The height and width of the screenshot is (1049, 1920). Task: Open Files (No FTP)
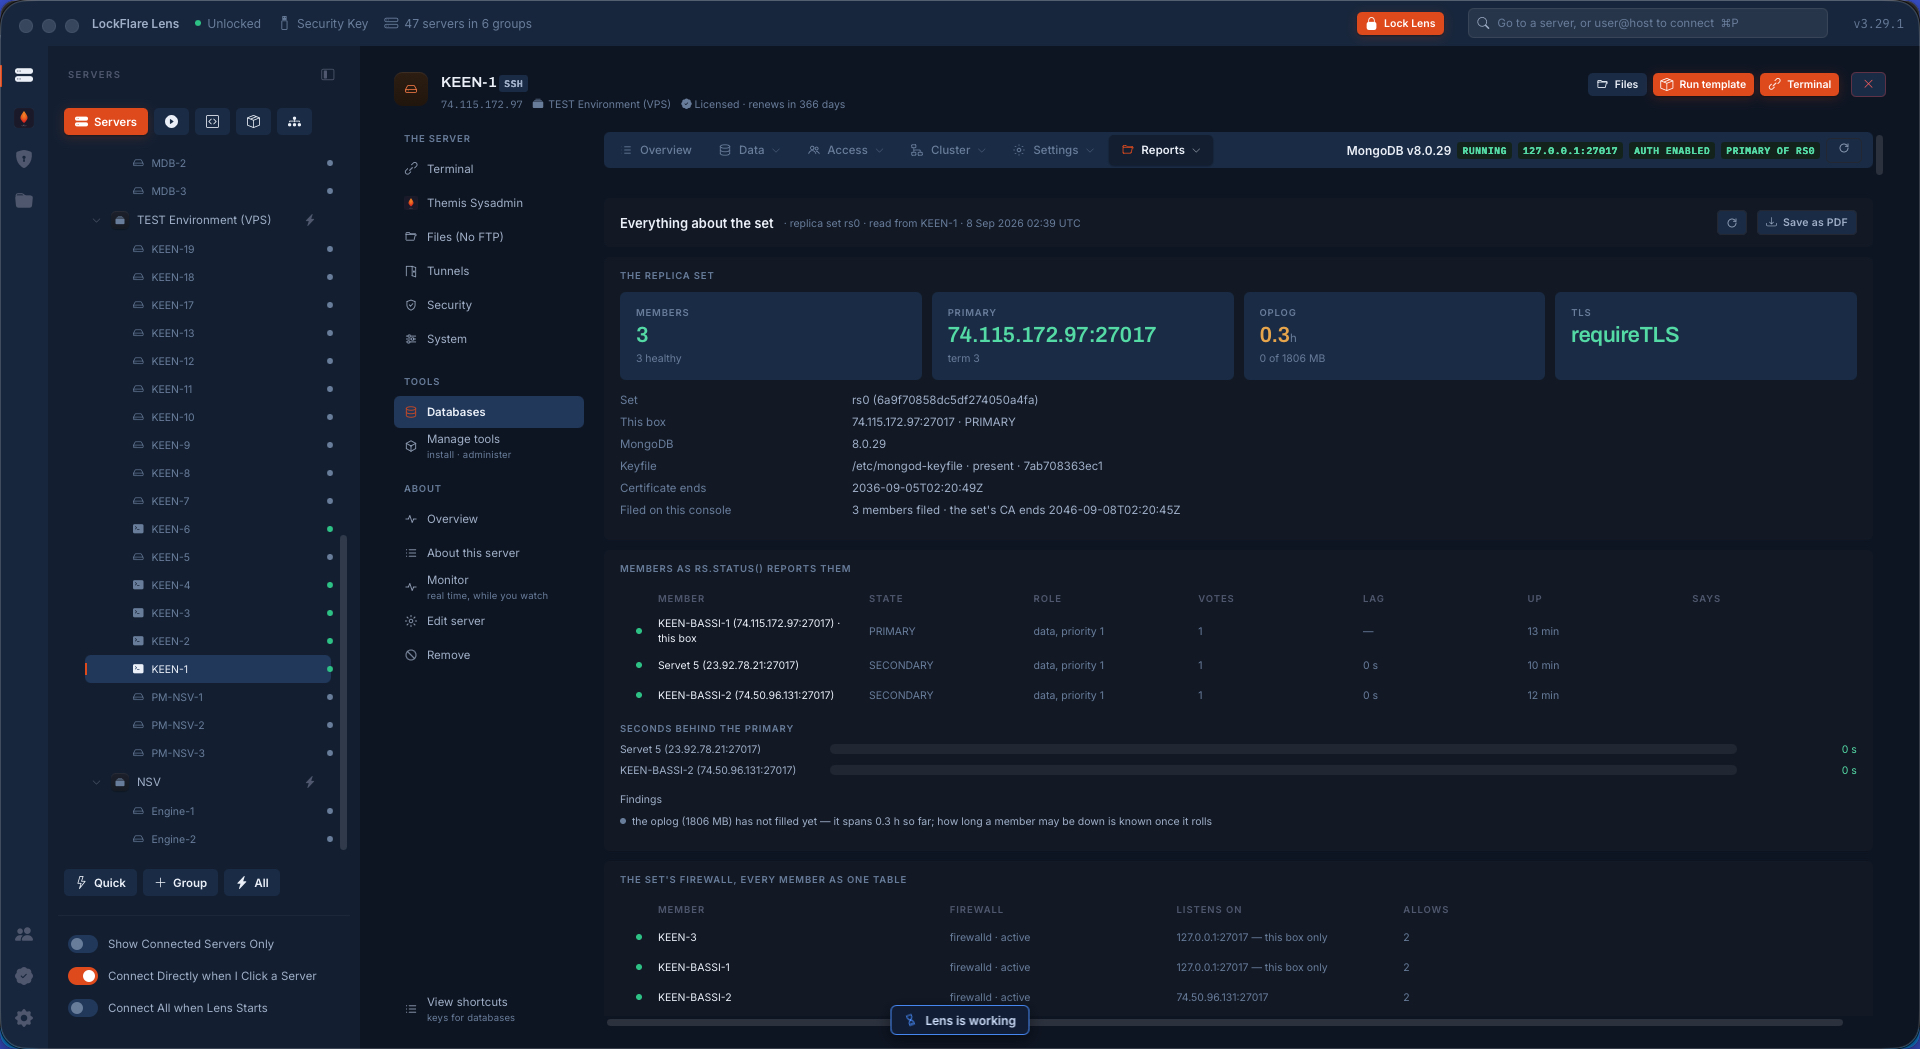click(x=489, y=237)
